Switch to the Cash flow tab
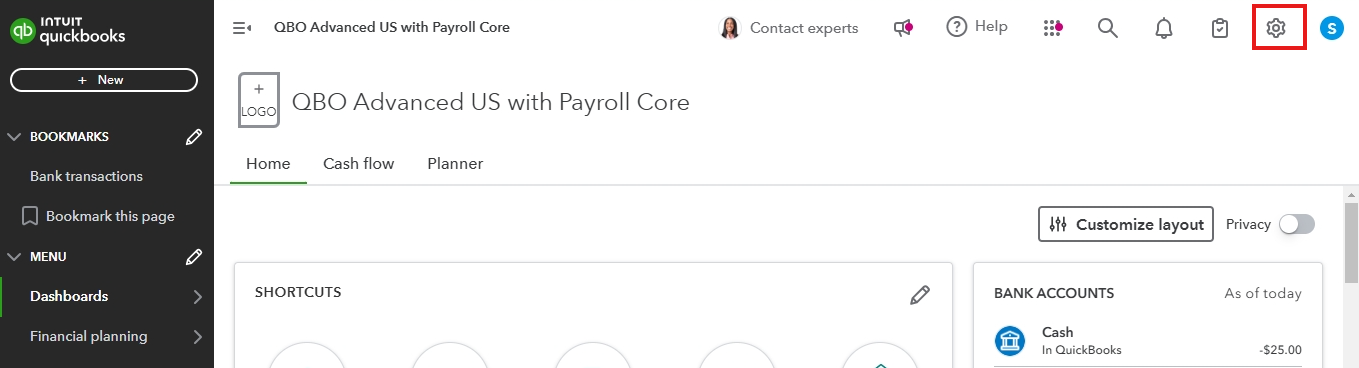Image resolution: width=1359 pixels, height=368 pixels. [358, 163]
